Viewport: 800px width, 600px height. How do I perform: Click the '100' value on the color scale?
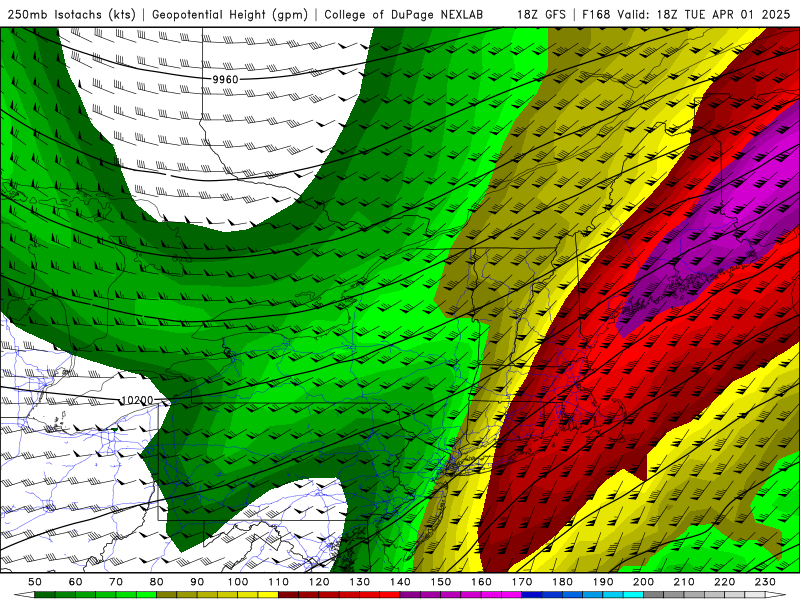tap(238, 582)
